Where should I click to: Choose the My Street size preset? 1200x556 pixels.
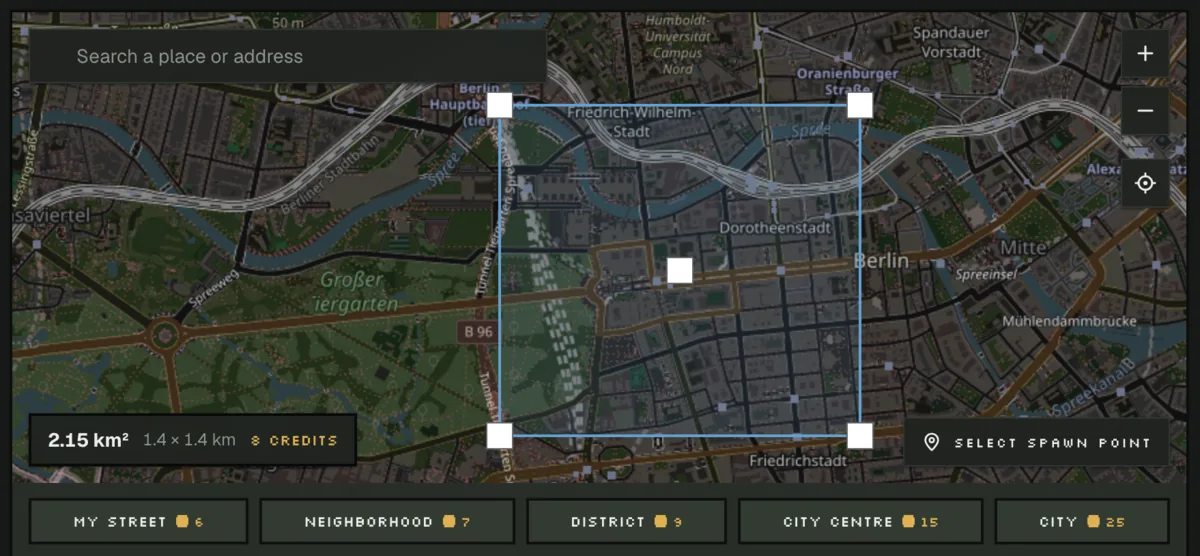(x=138, y=521)
